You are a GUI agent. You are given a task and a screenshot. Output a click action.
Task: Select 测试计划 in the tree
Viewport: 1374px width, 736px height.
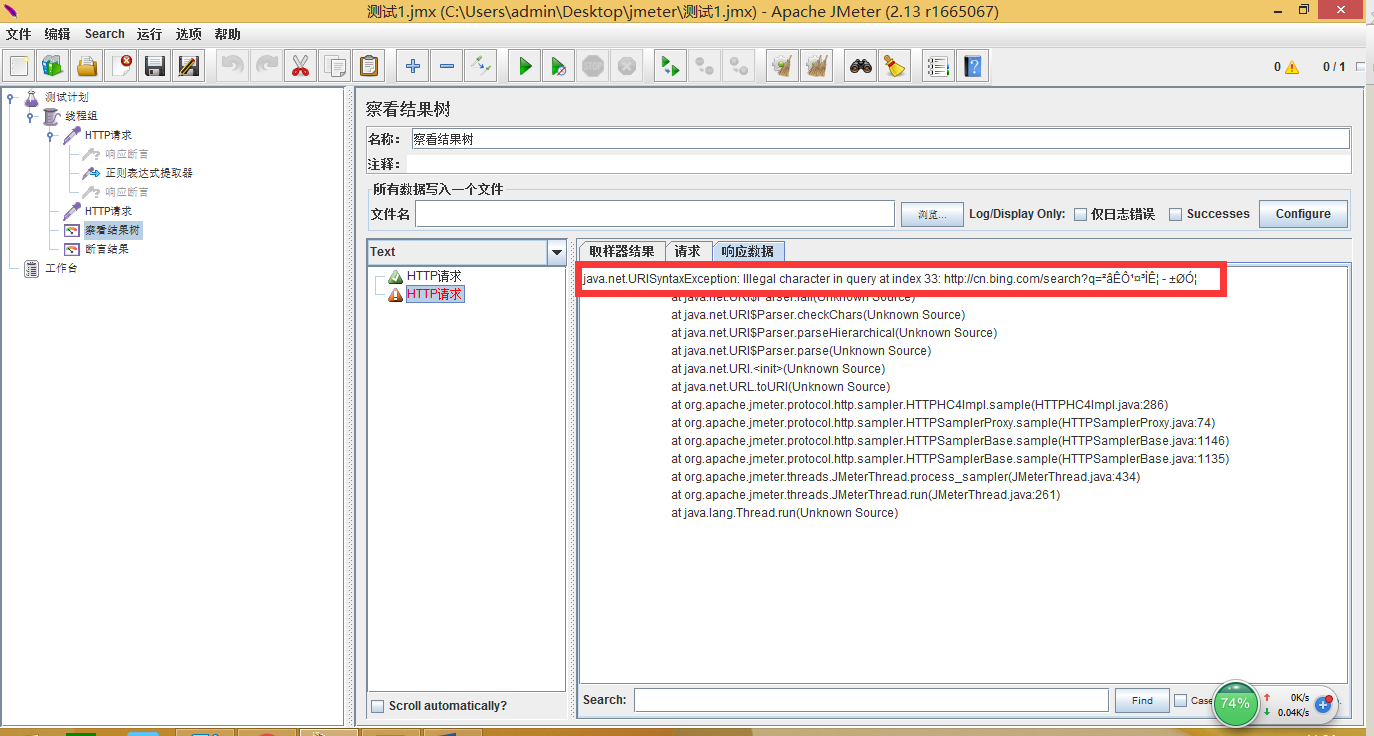(x=66, y=97)
